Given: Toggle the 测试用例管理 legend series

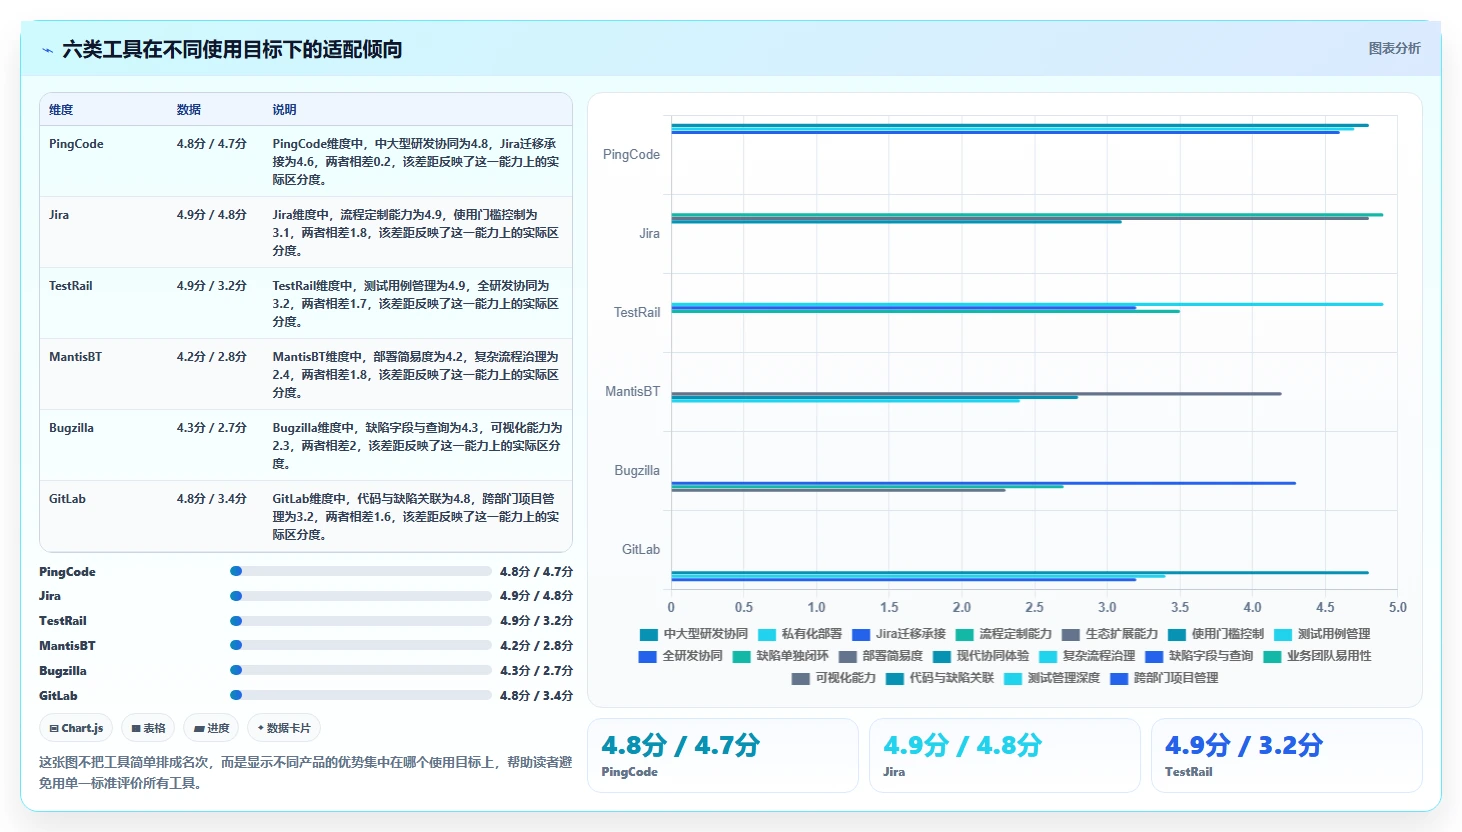Looking at the screenshot, I should 1322,634.
